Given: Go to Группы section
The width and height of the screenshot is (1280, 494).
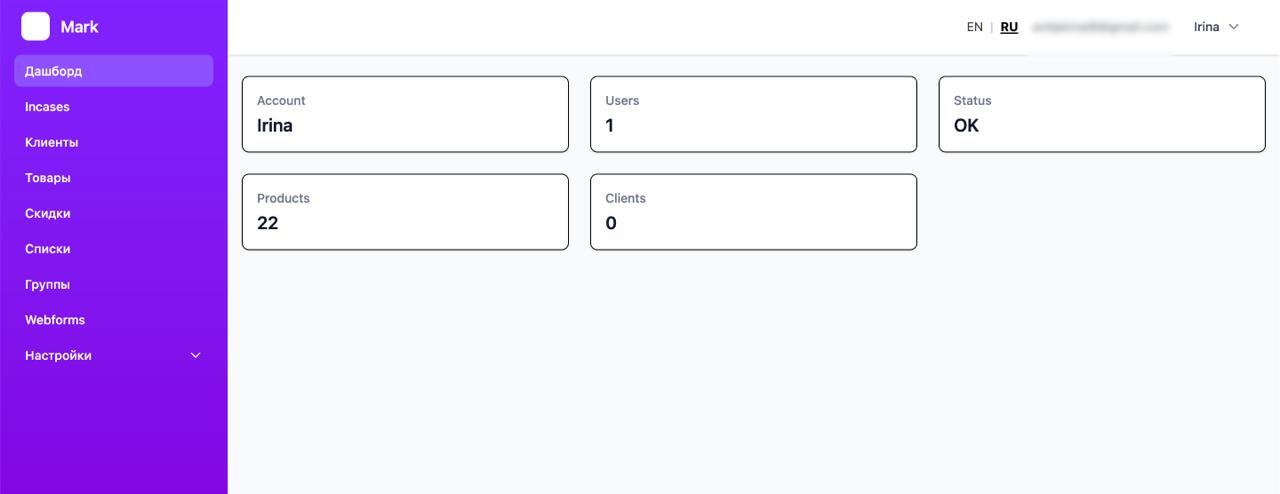Looking at the screenshot, I should click(48, 284).
